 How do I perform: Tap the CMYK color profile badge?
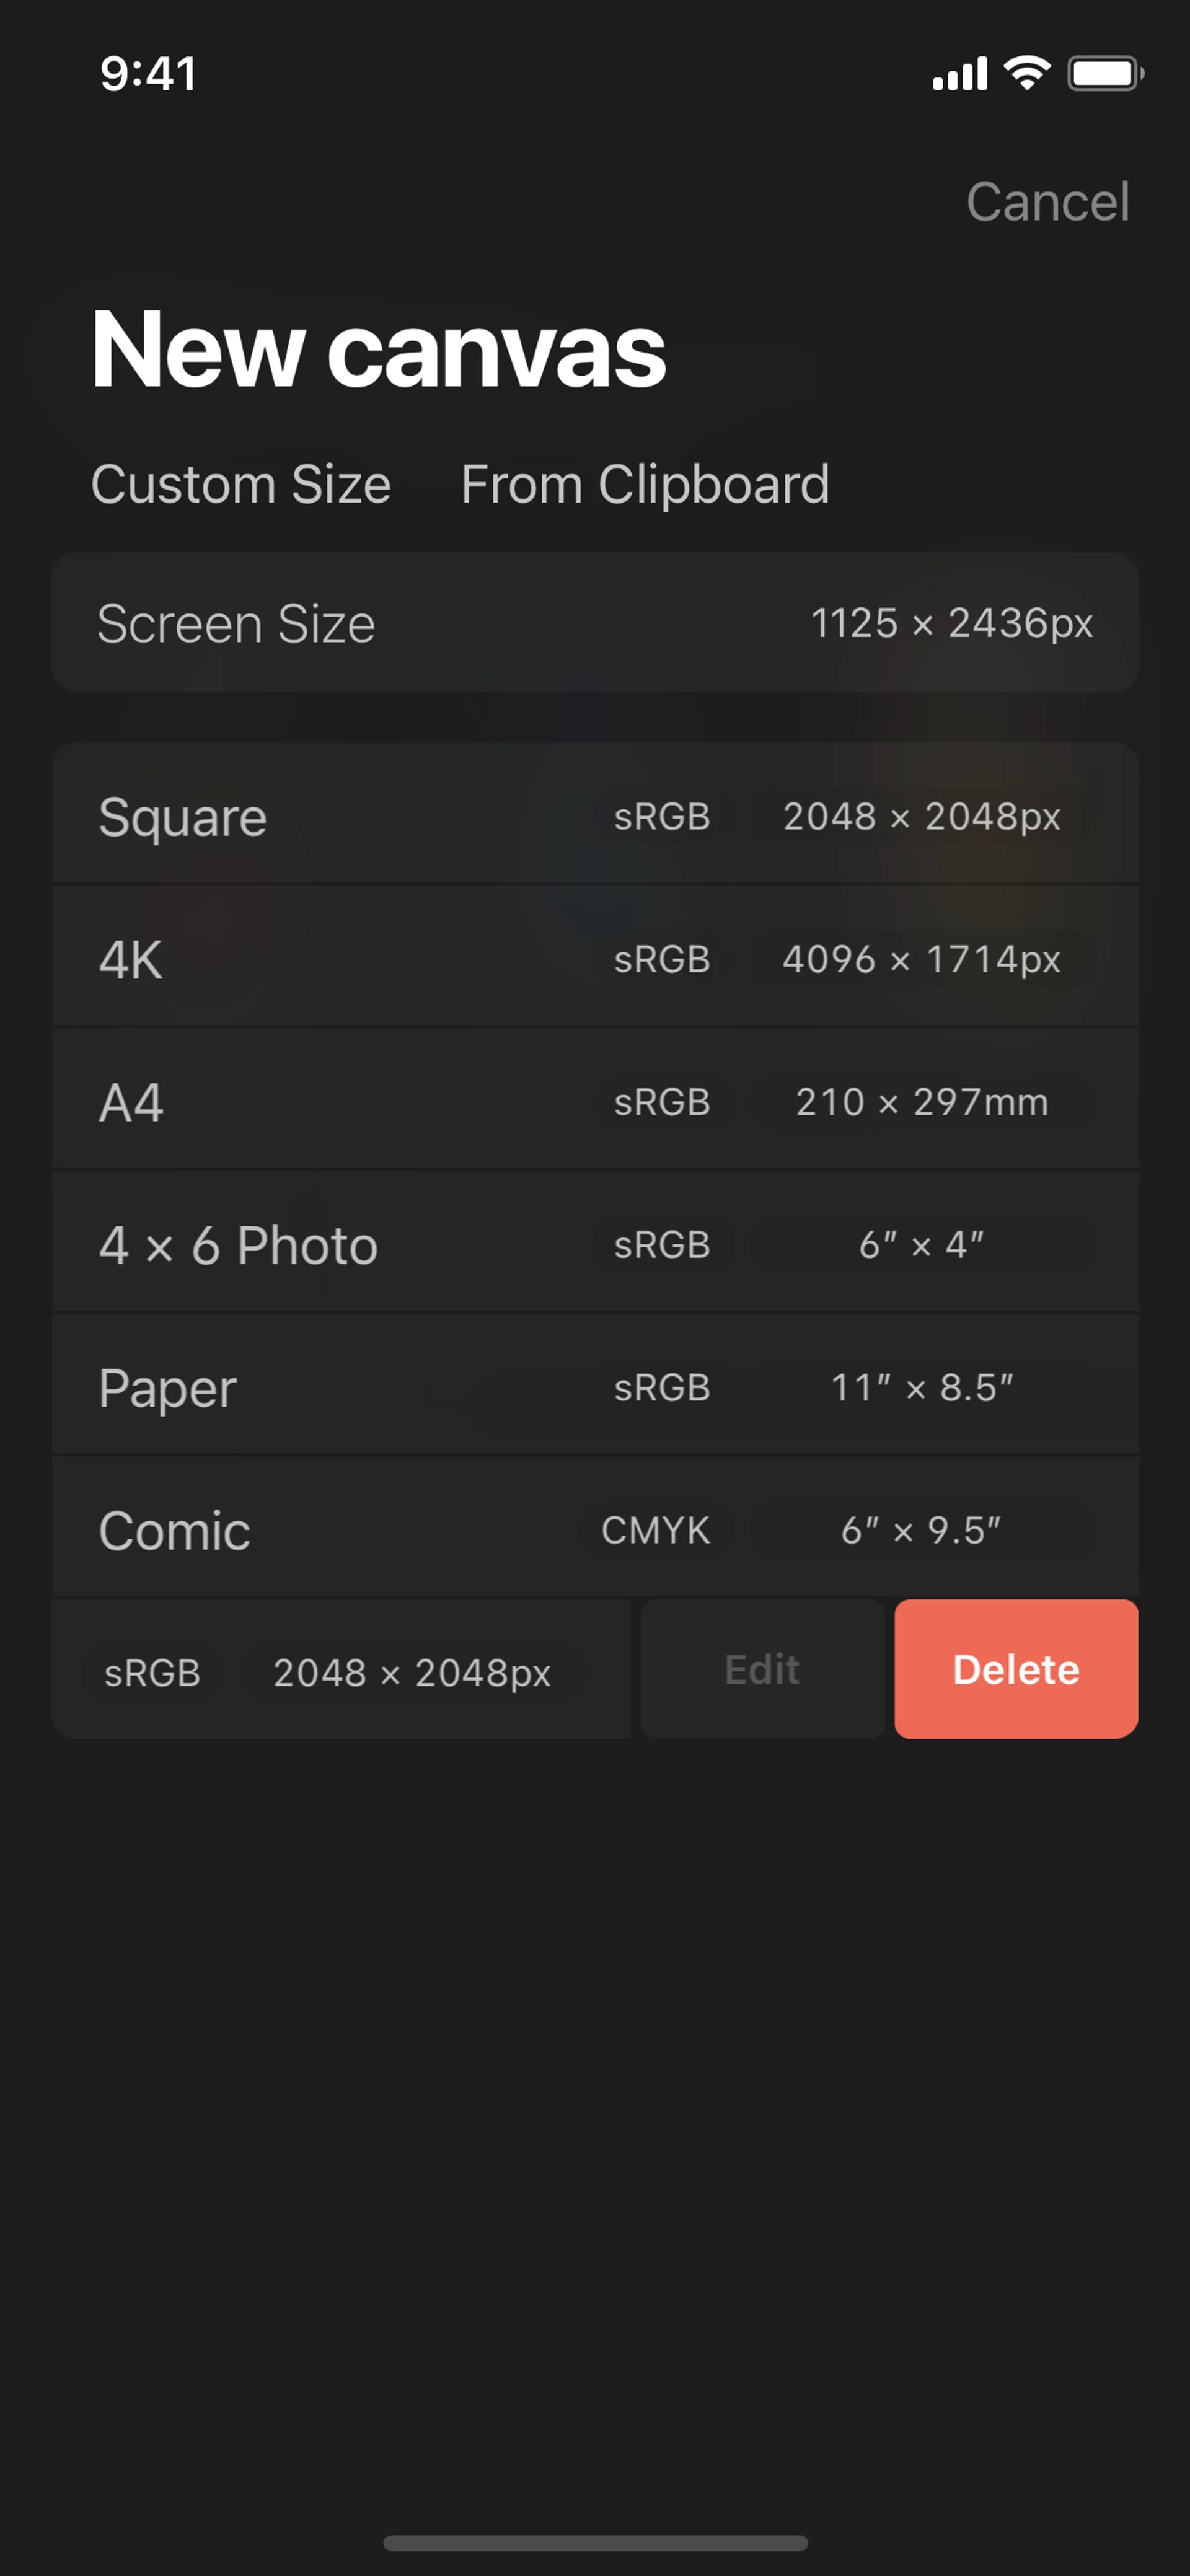coord(655,1530)
